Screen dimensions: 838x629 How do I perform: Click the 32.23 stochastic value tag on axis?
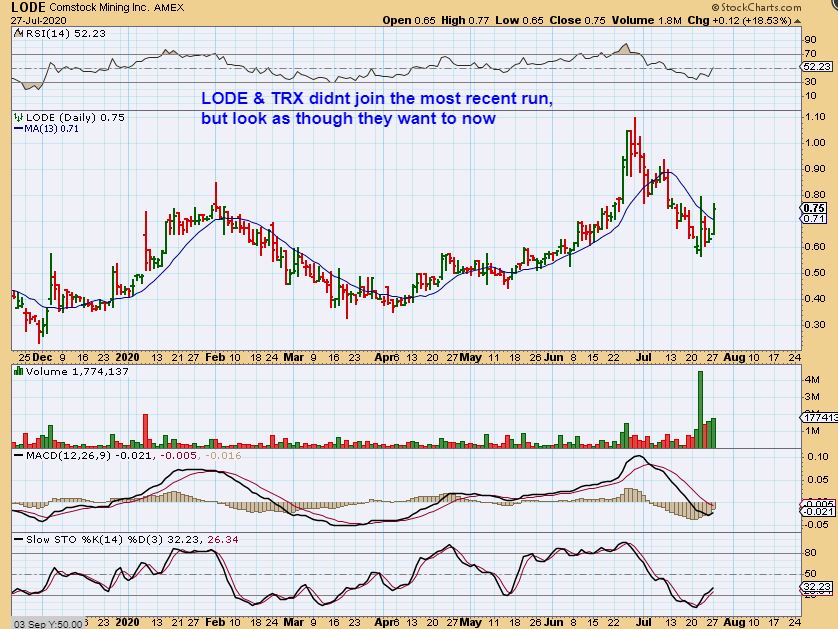click(x=817, y=586)
